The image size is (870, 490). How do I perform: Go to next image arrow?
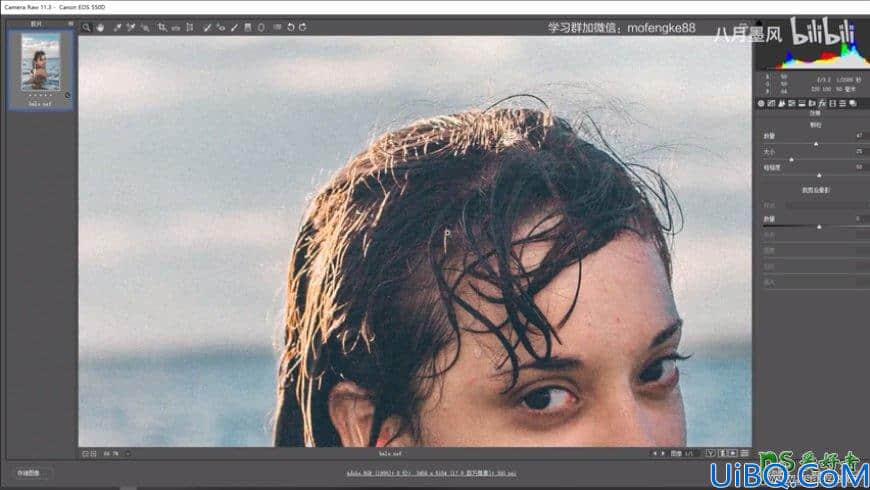coord(663,453)
